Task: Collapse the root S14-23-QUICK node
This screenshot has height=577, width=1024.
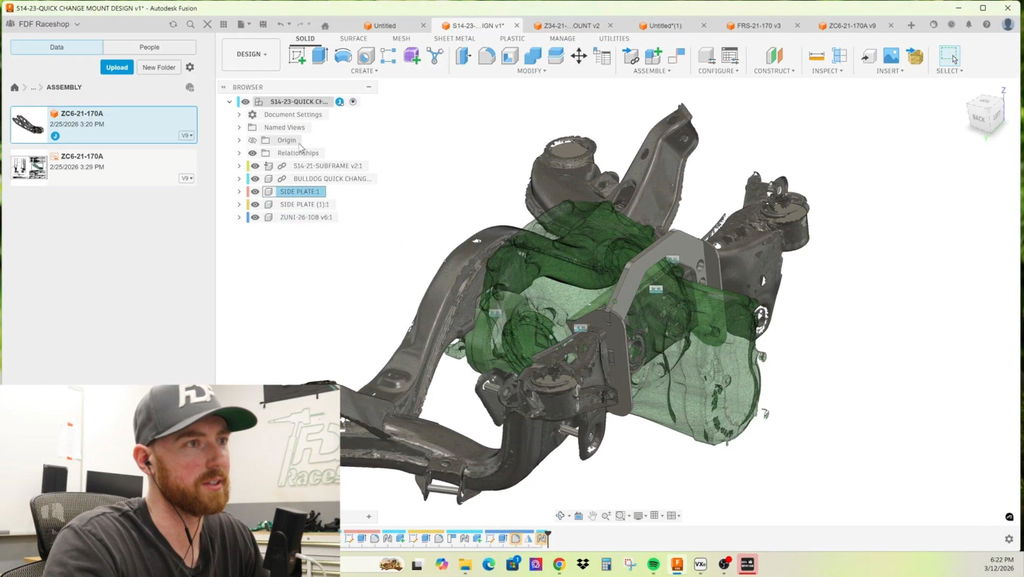Action: (x=230, y=102)
